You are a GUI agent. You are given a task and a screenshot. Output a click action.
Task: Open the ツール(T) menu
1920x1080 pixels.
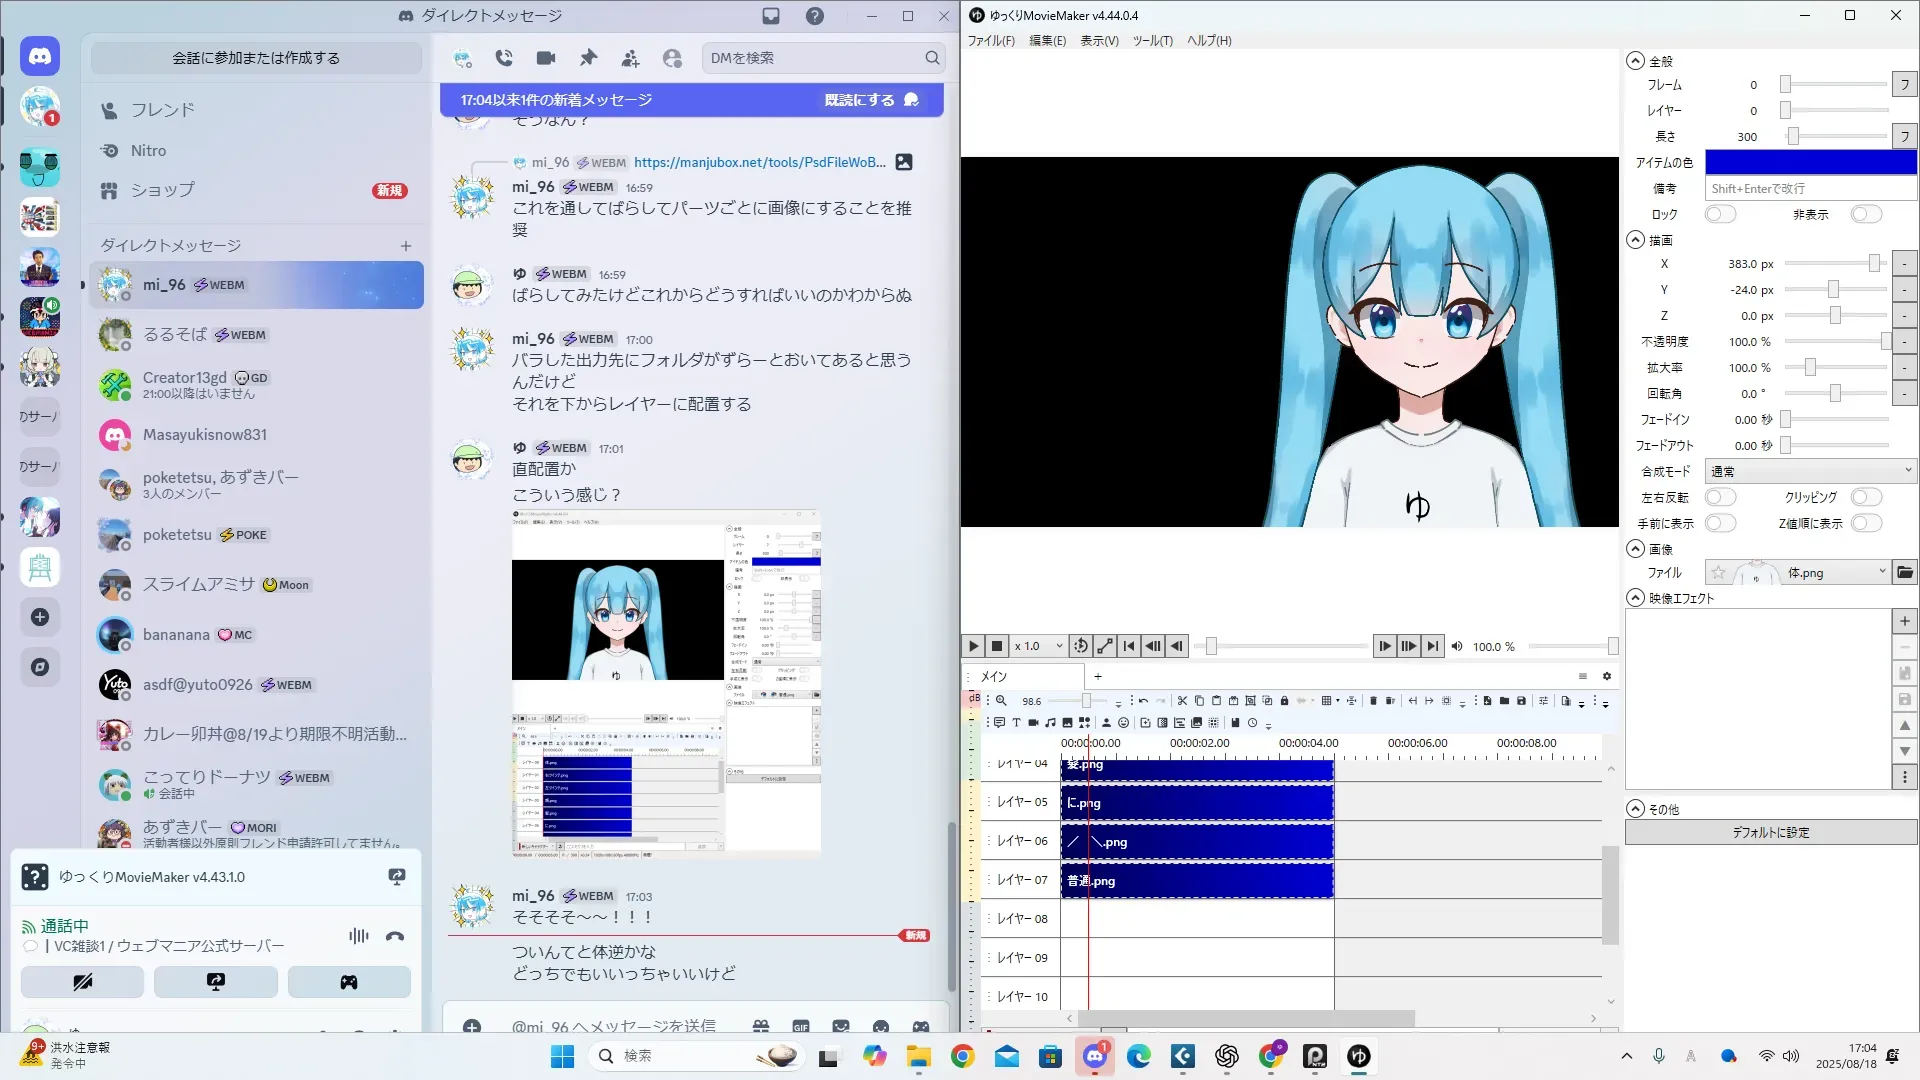(1152, 41)
